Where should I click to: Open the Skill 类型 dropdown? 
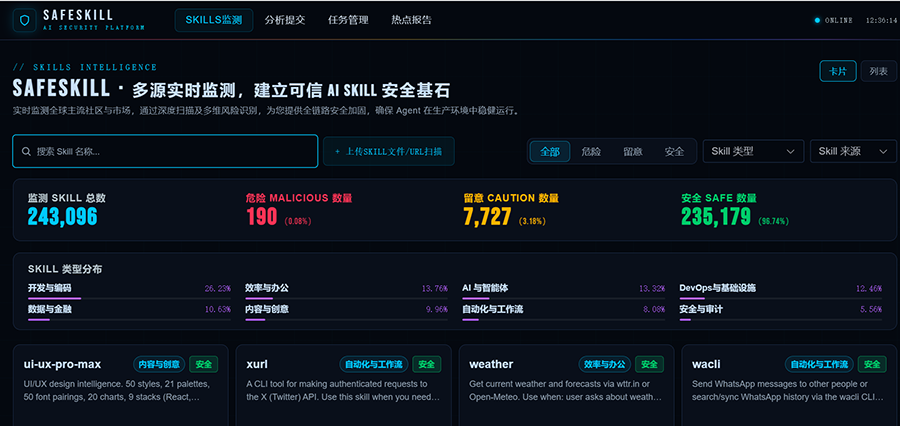[x=754, y=151]
